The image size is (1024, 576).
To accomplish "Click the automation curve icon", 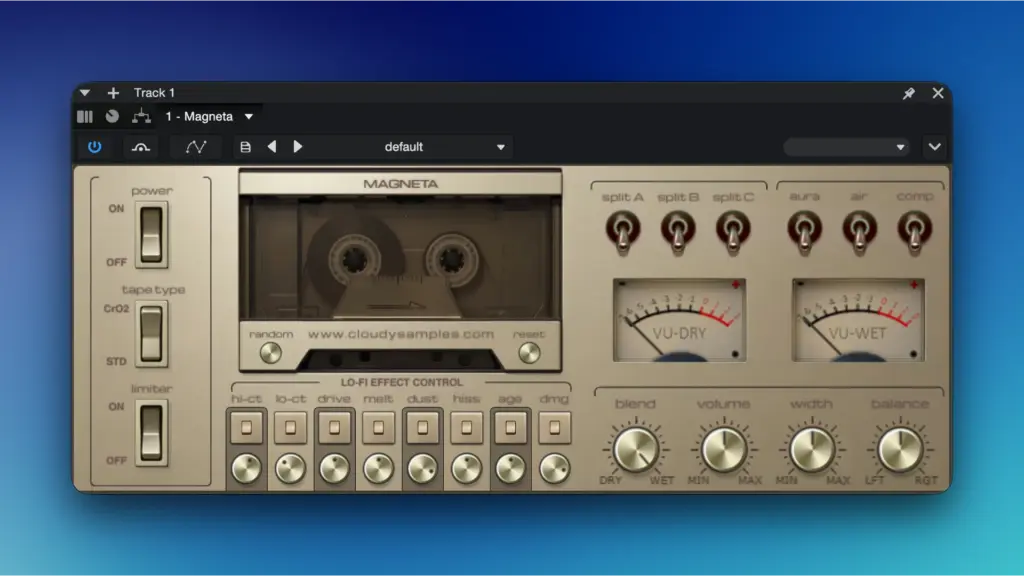I will coord(196,147).
